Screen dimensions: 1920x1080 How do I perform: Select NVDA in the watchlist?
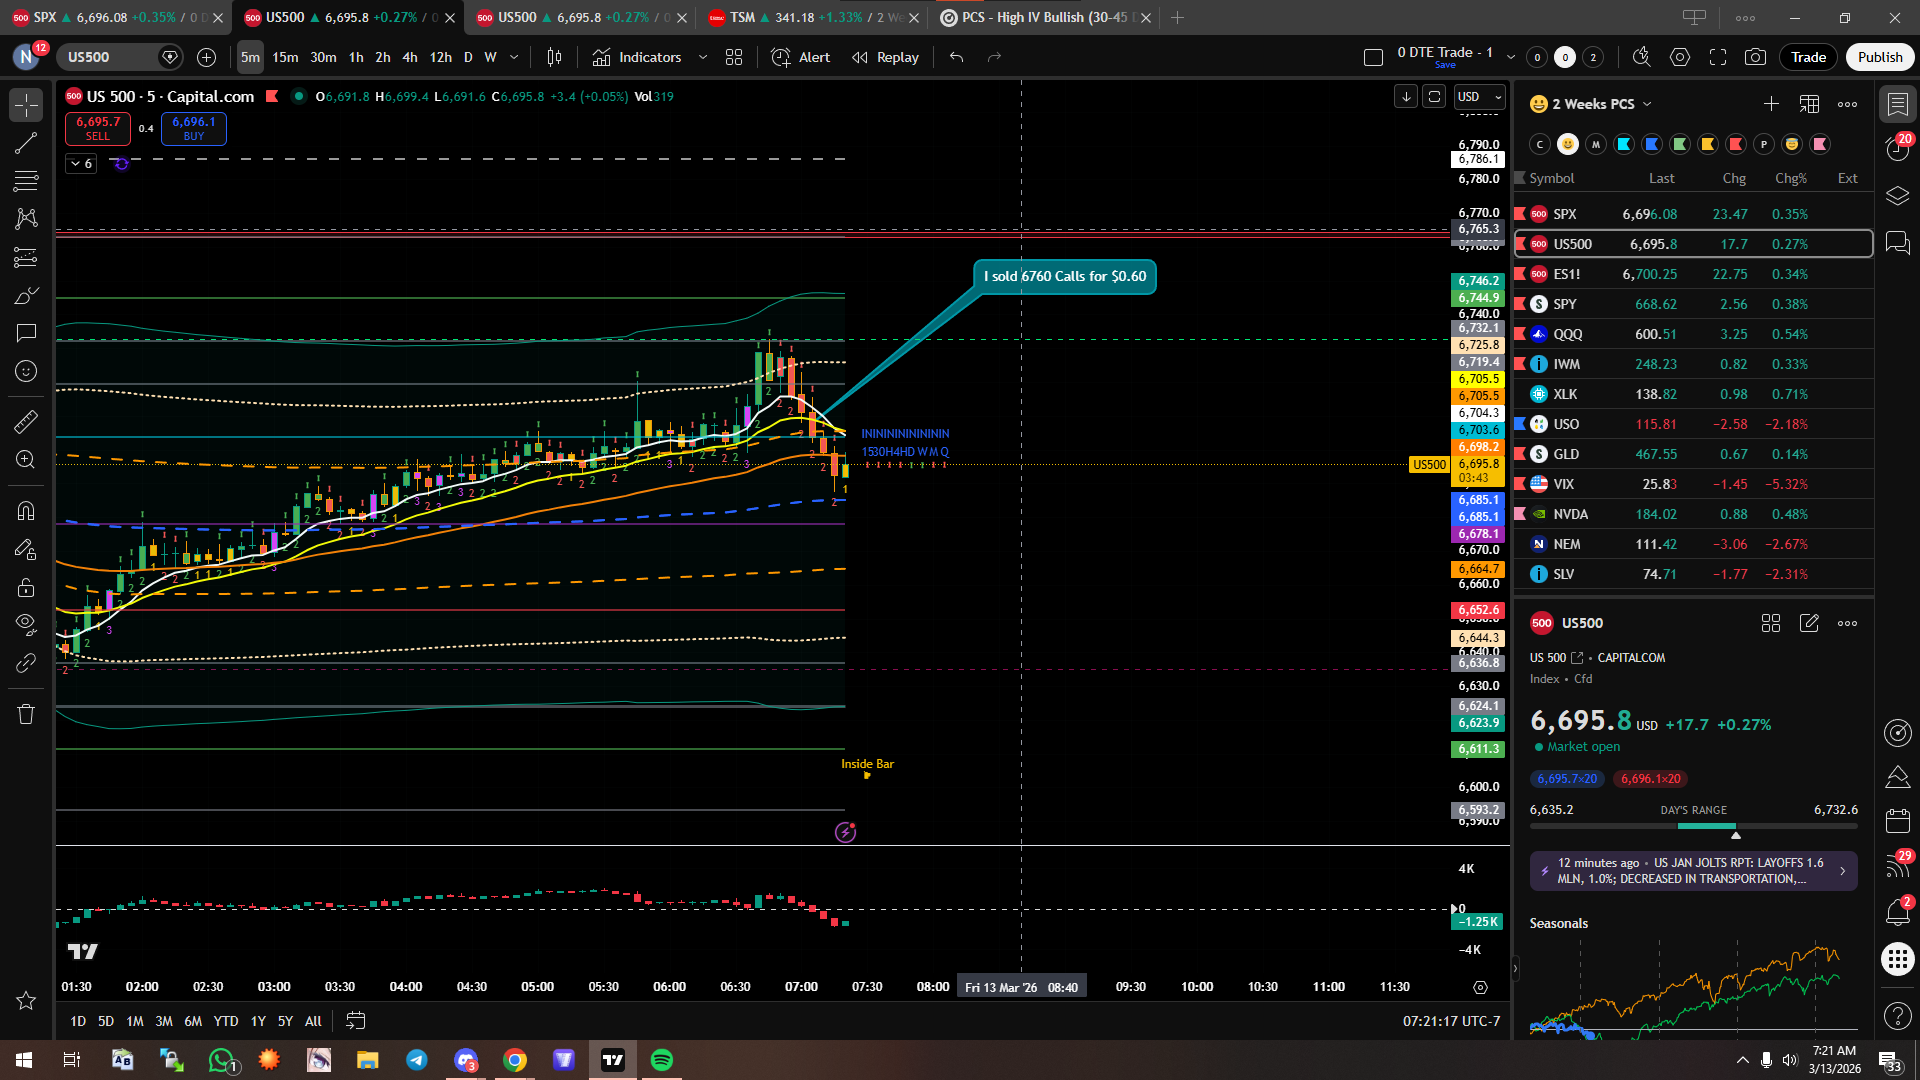(1570, 514)
